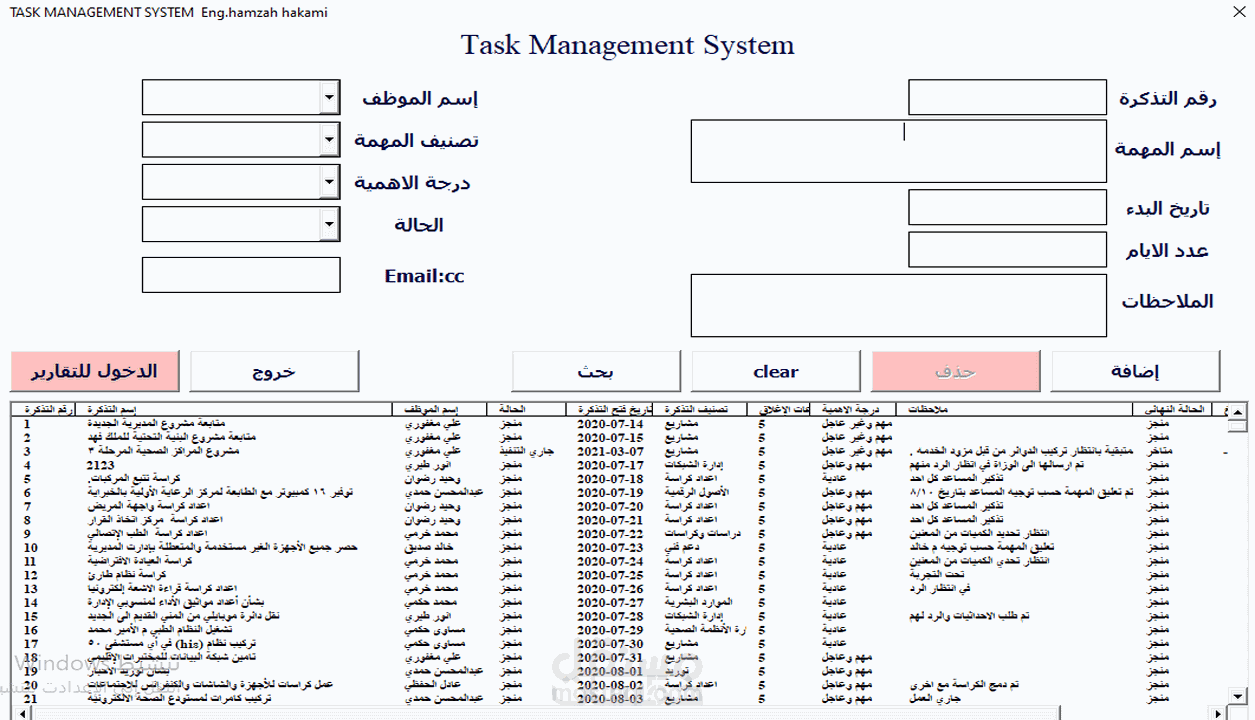The width and height of the screenshot is (1255, 720).
Task: Select the تاريخ البدء field
Action: click(1007, 206)
